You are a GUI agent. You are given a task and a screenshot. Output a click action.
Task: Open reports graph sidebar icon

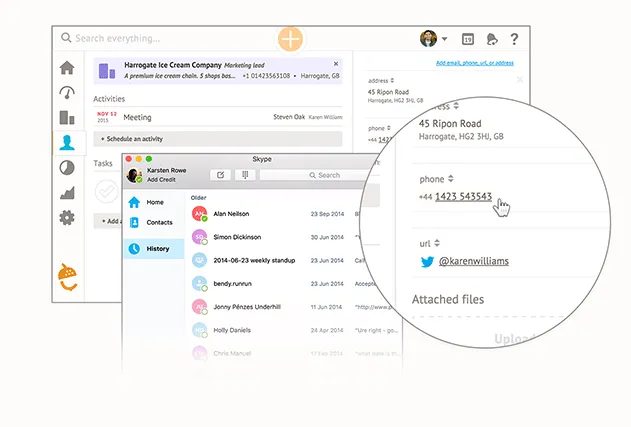[67, 192]
